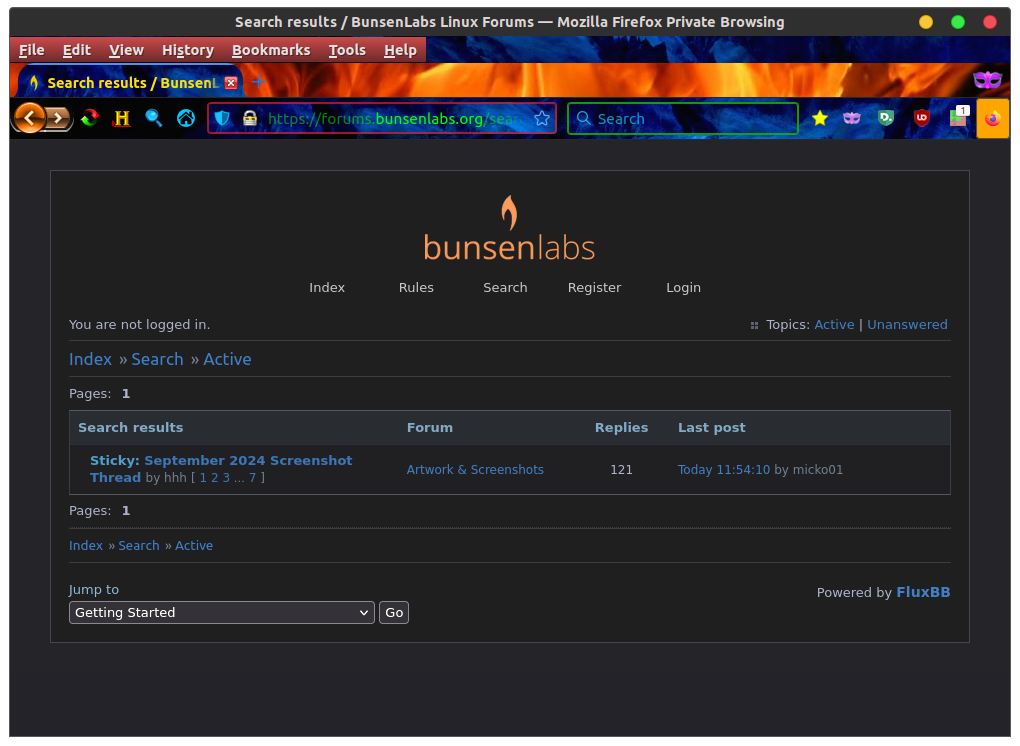Maximize the window with the green button
This screenshot has height=746, width=1020.
coord(958,22)
